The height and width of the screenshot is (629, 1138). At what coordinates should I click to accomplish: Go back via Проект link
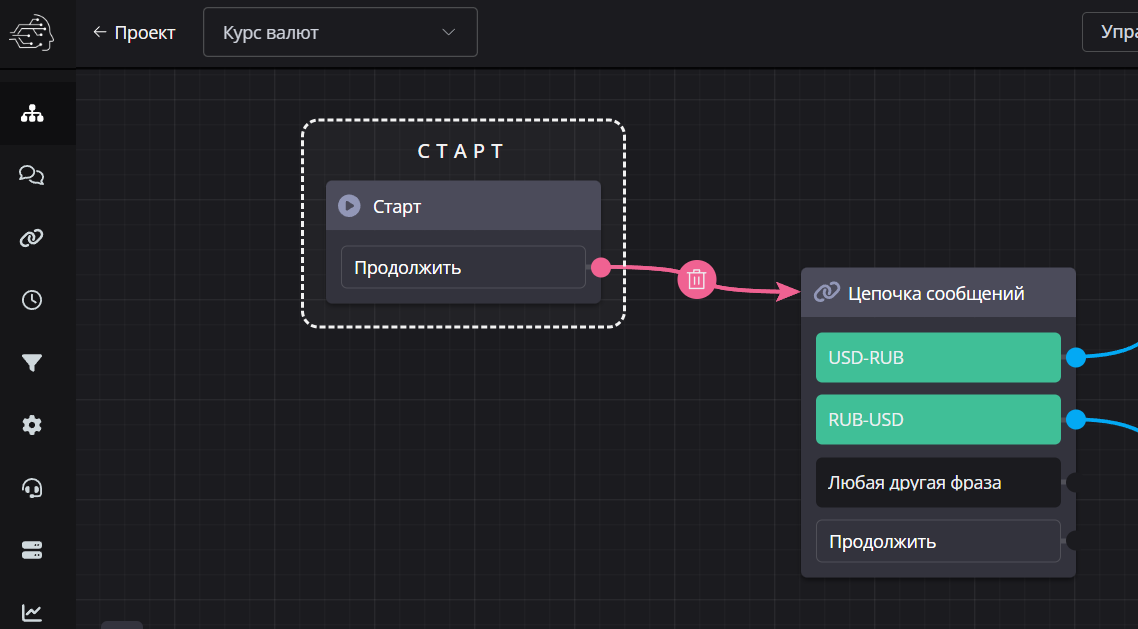click(134, 33)
